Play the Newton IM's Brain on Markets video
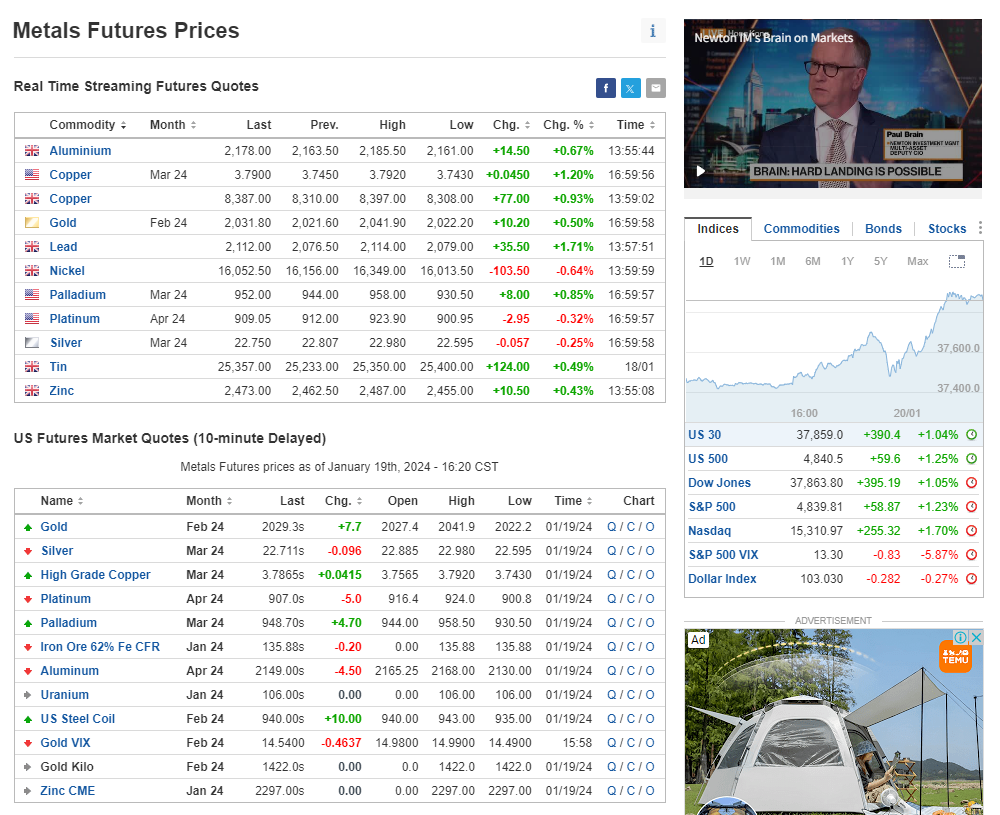 pos(700,171)
